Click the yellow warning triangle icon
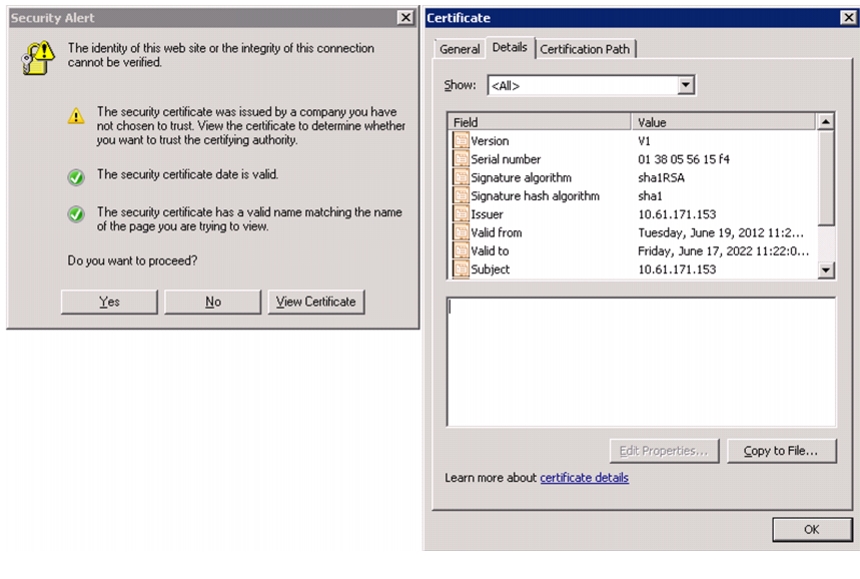 tap(76, 116)
